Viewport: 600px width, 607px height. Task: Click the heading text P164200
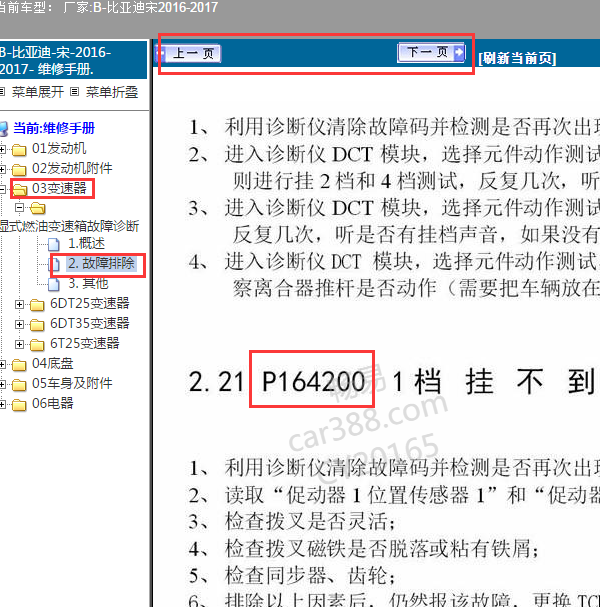(x=313, y=382)
